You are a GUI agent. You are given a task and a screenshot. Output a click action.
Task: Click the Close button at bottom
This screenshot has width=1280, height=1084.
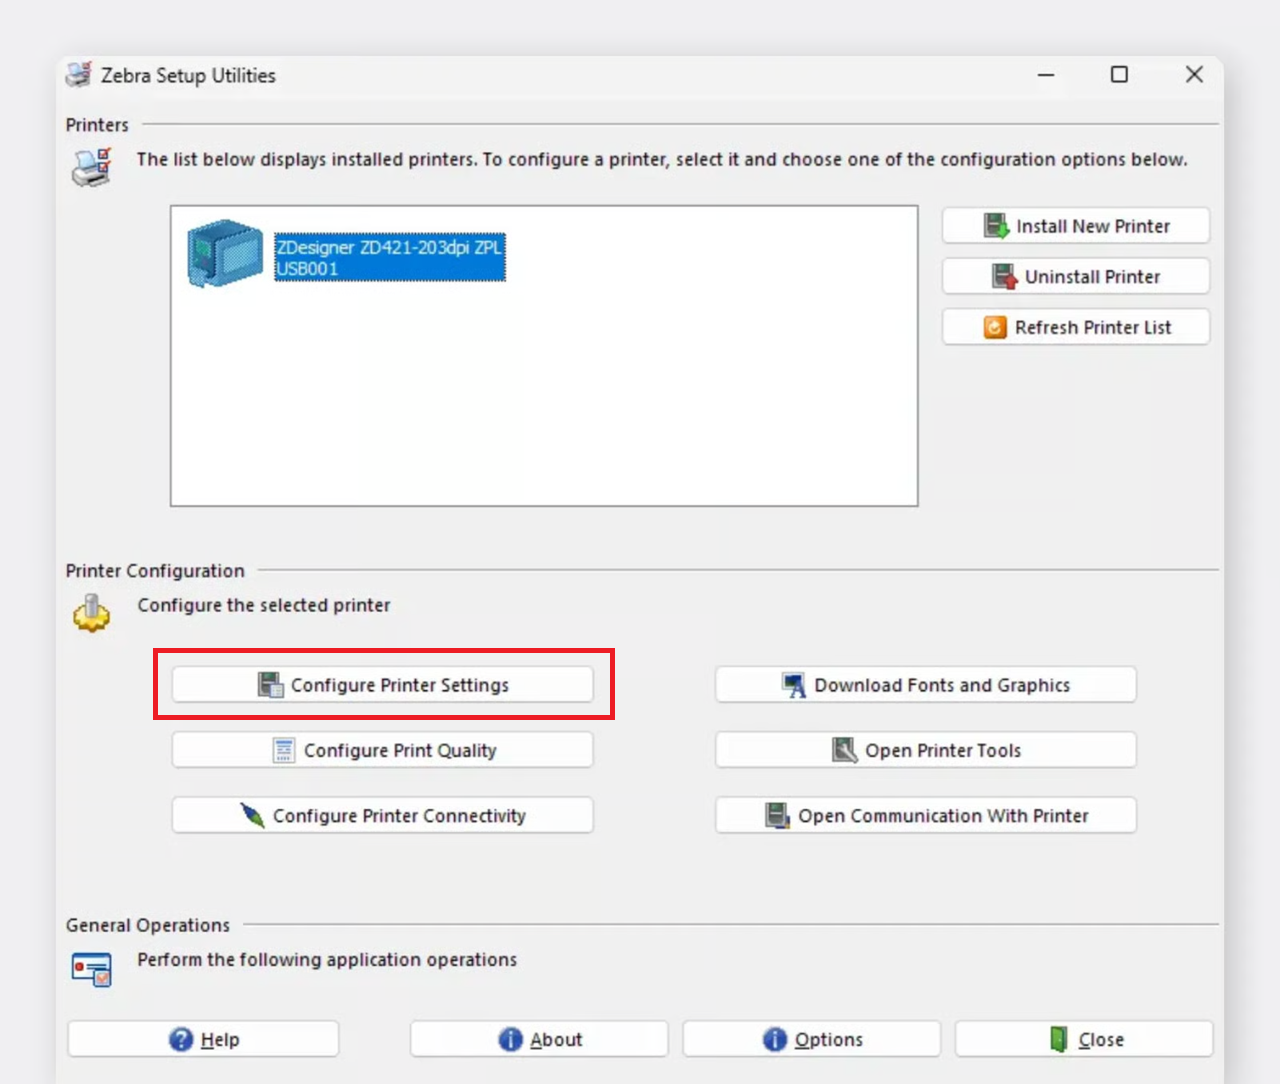tap(1084, 1040)
